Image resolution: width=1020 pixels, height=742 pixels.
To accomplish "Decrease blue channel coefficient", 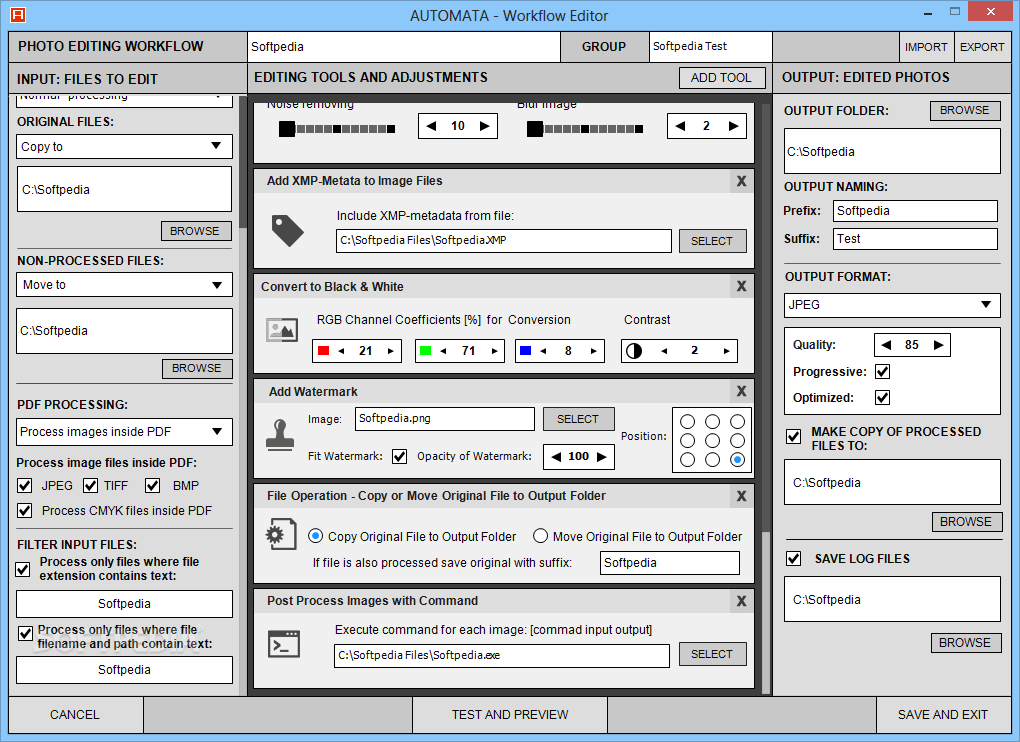I will pos(543,351).
